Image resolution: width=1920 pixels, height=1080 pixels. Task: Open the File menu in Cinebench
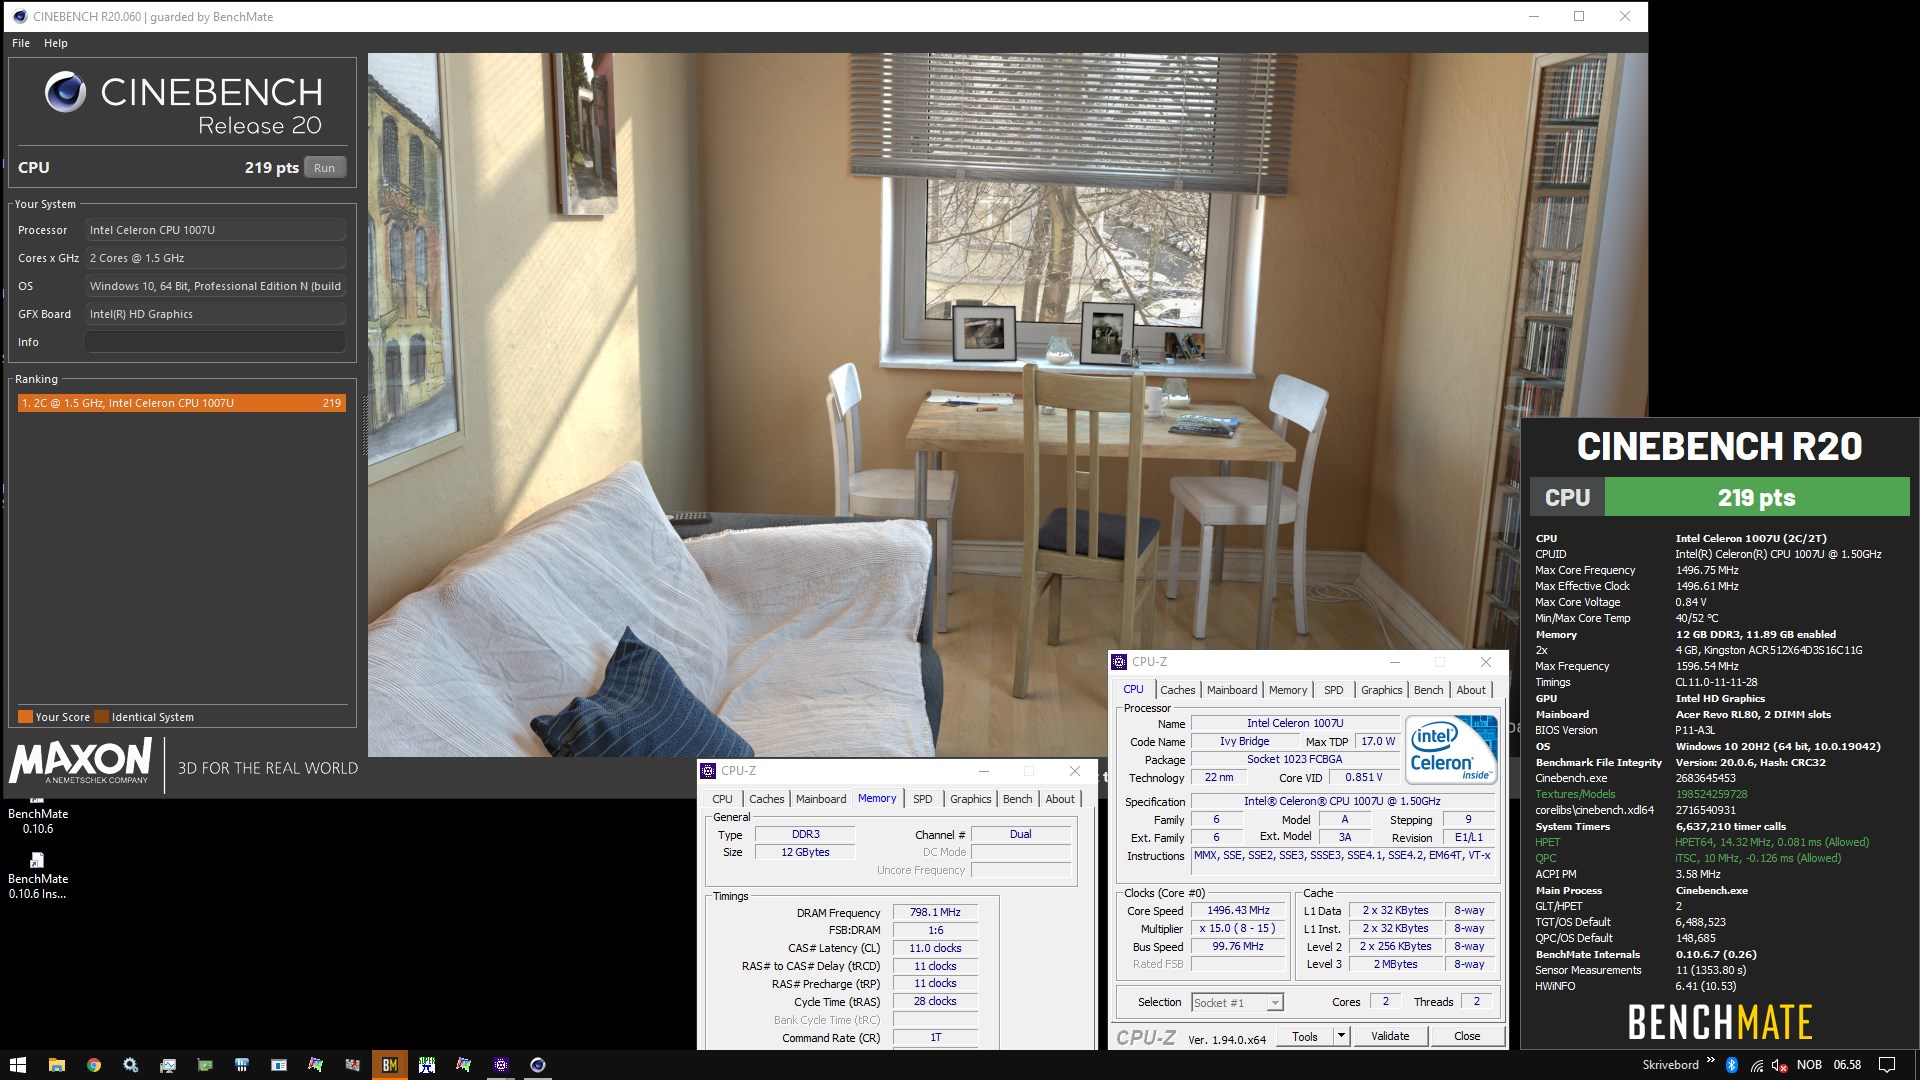click(x=21, y=43)
